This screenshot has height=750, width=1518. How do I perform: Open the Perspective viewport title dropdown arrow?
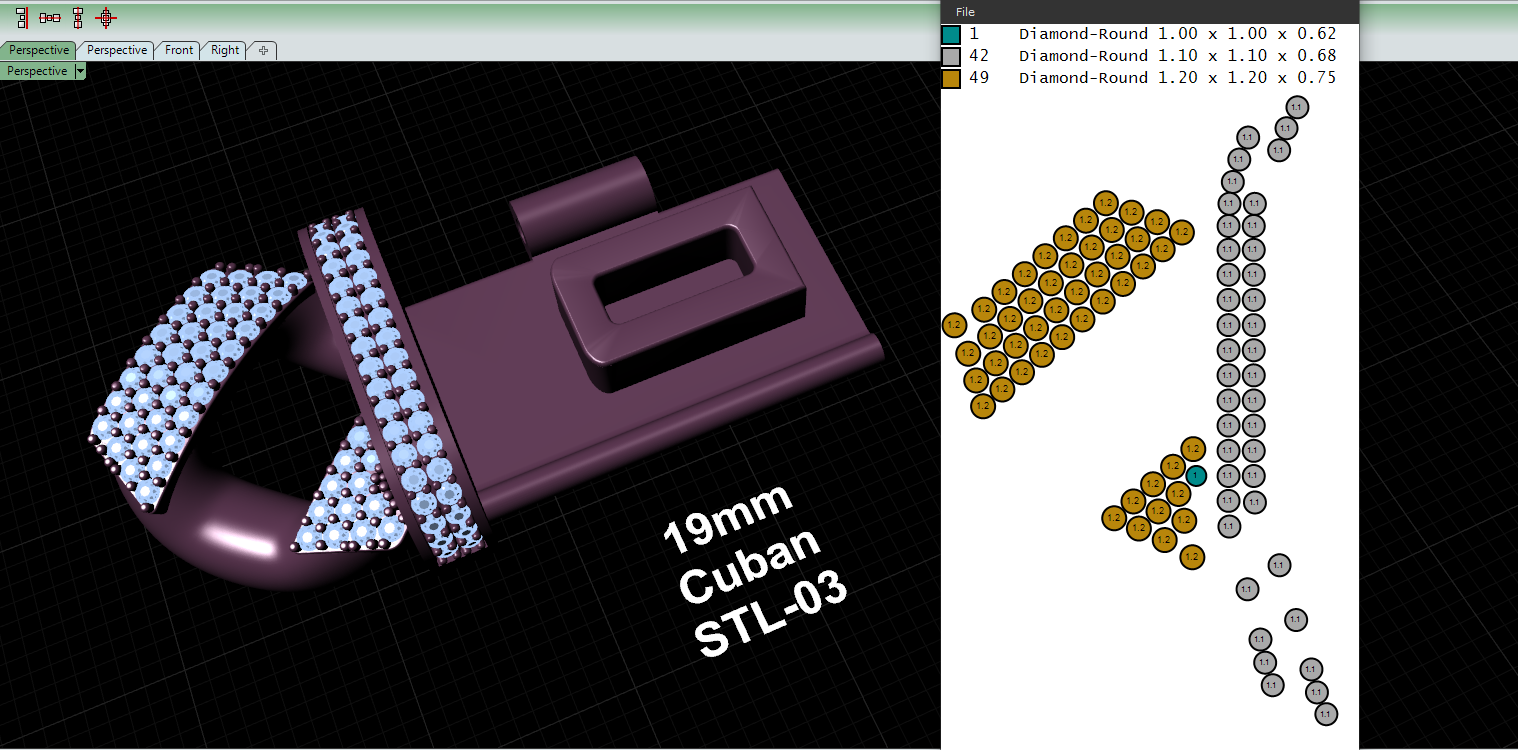[x=80, y=71]
